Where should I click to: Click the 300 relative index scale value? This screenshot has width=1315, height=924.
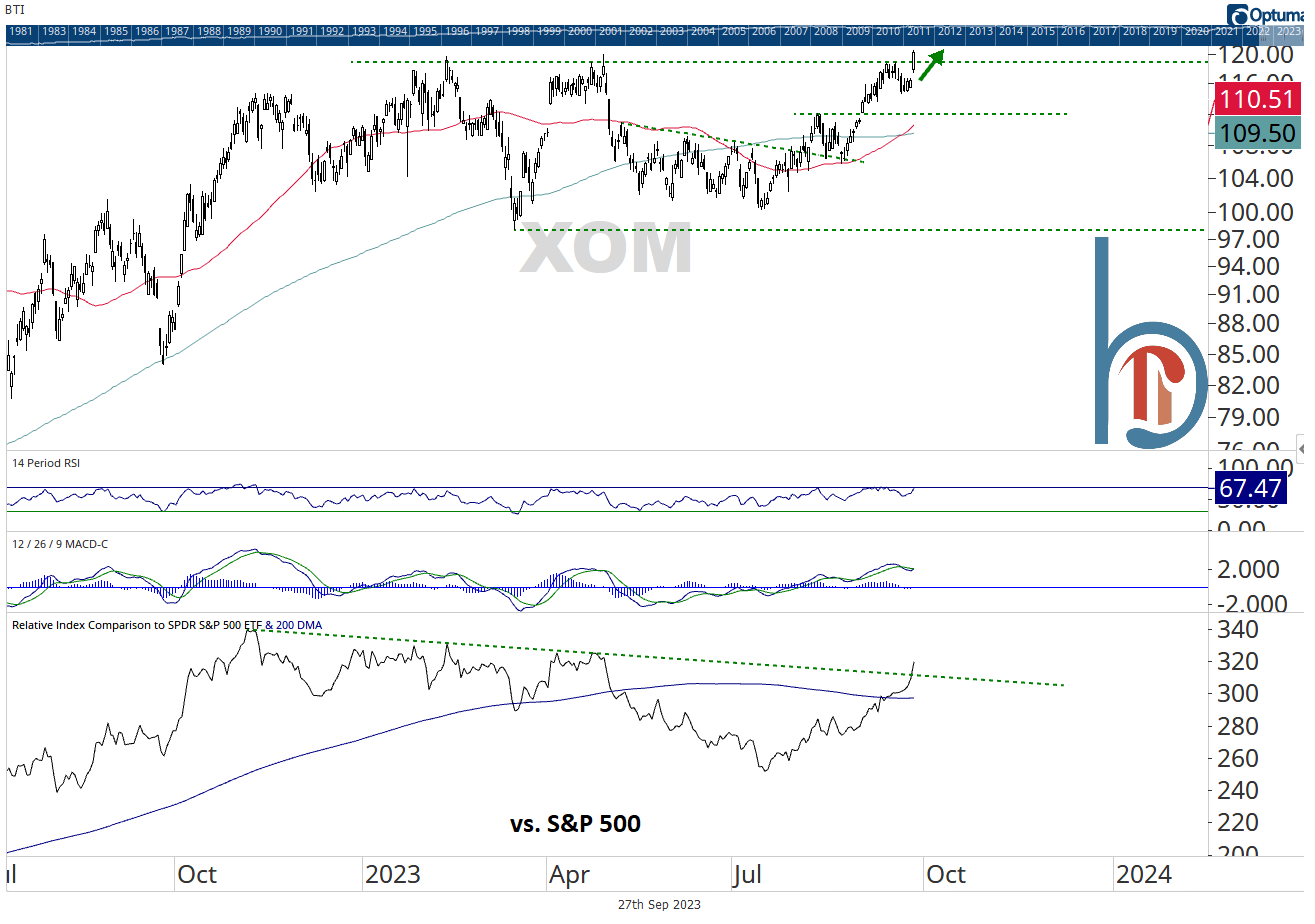click(x=1236, y=693)
